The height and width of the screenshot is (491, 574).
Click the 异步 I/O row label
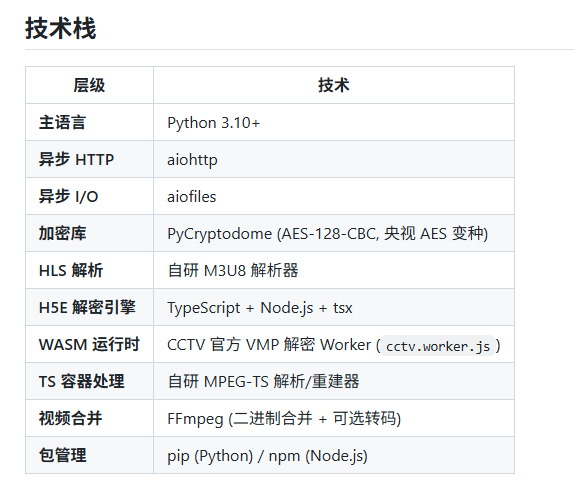(x=68, y=197)
